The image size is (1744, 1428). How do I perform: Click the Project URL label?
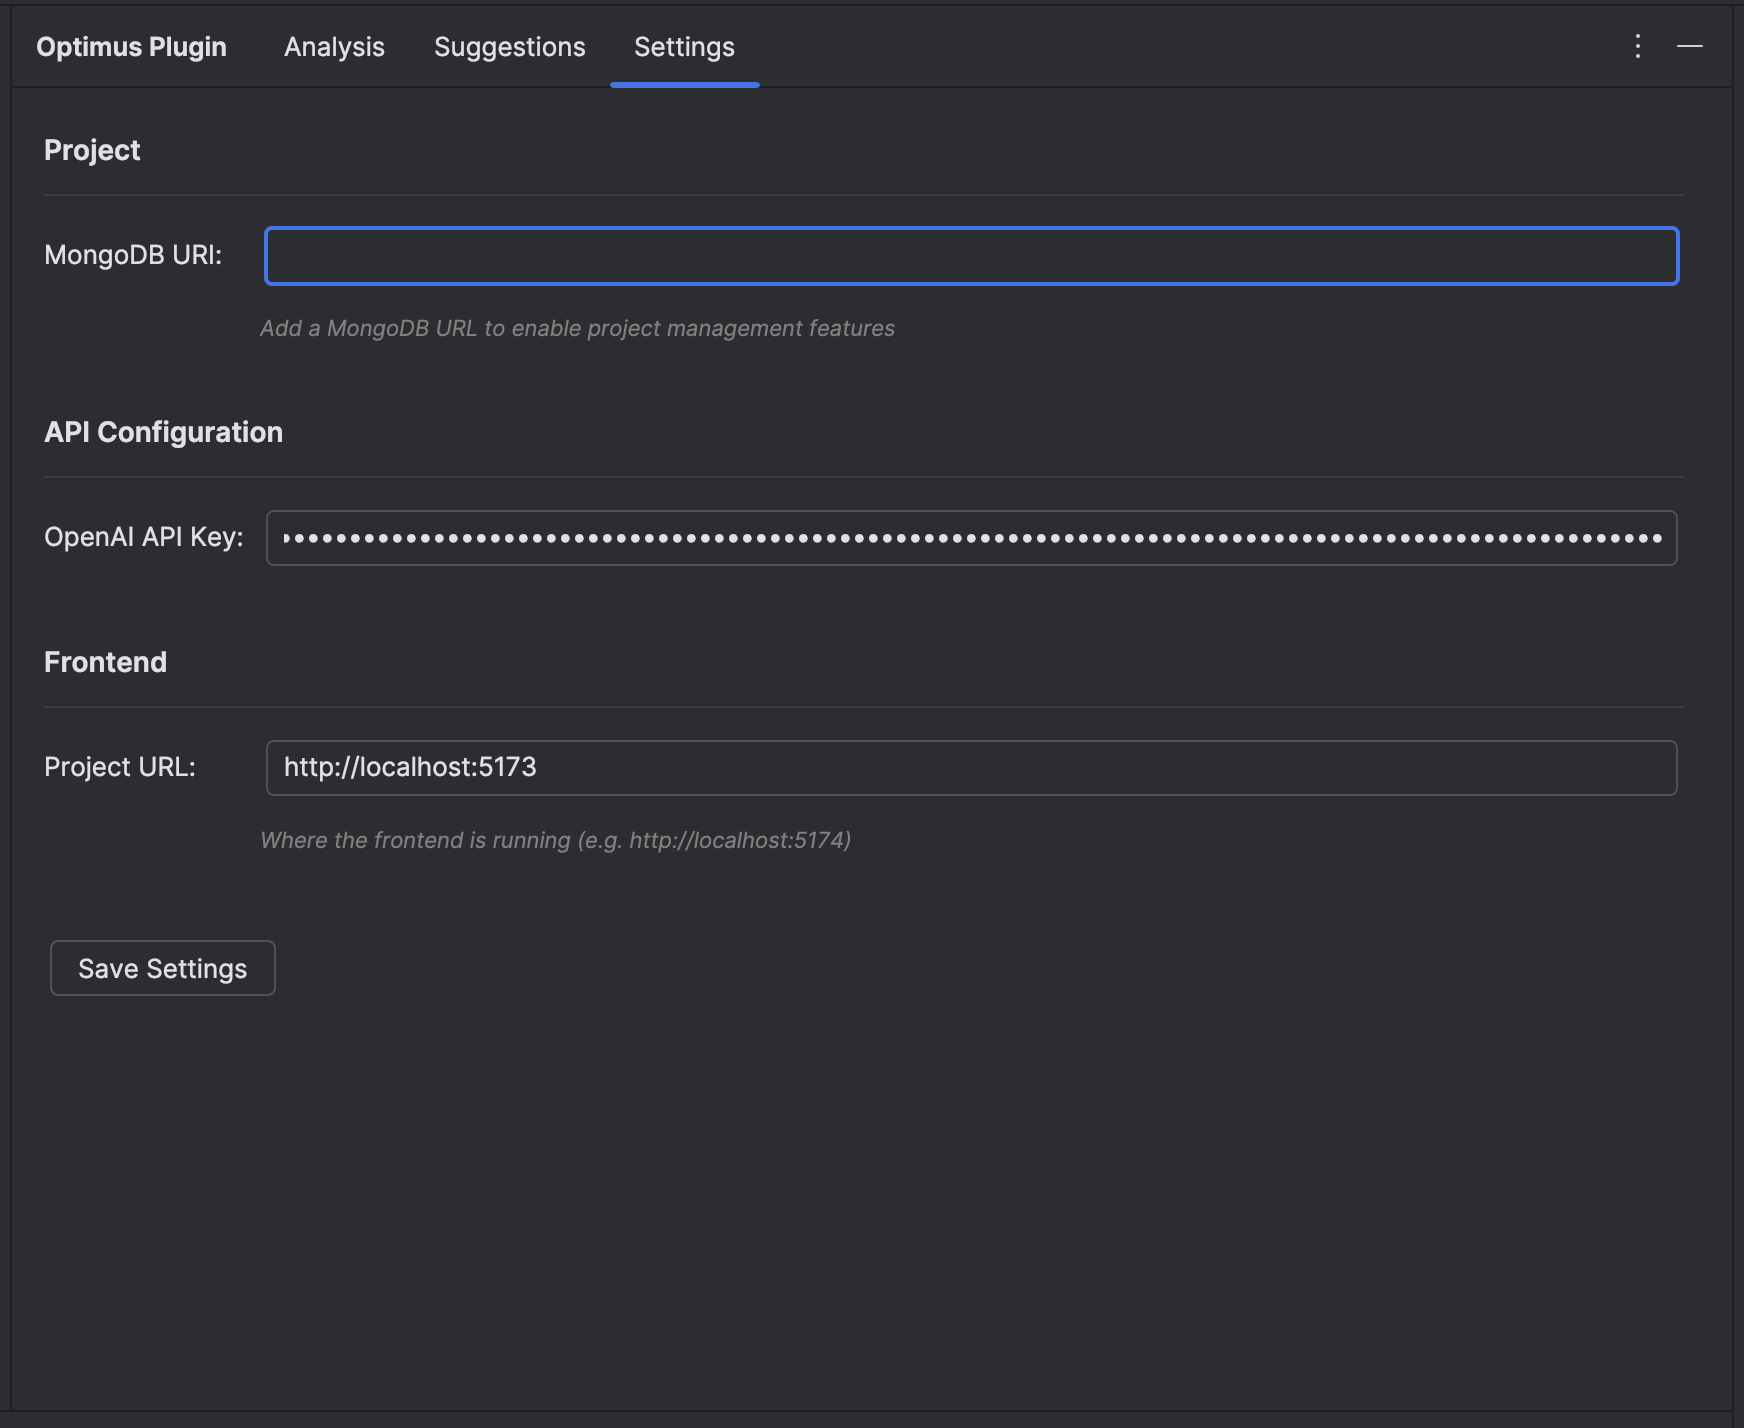tap(120, 767)
